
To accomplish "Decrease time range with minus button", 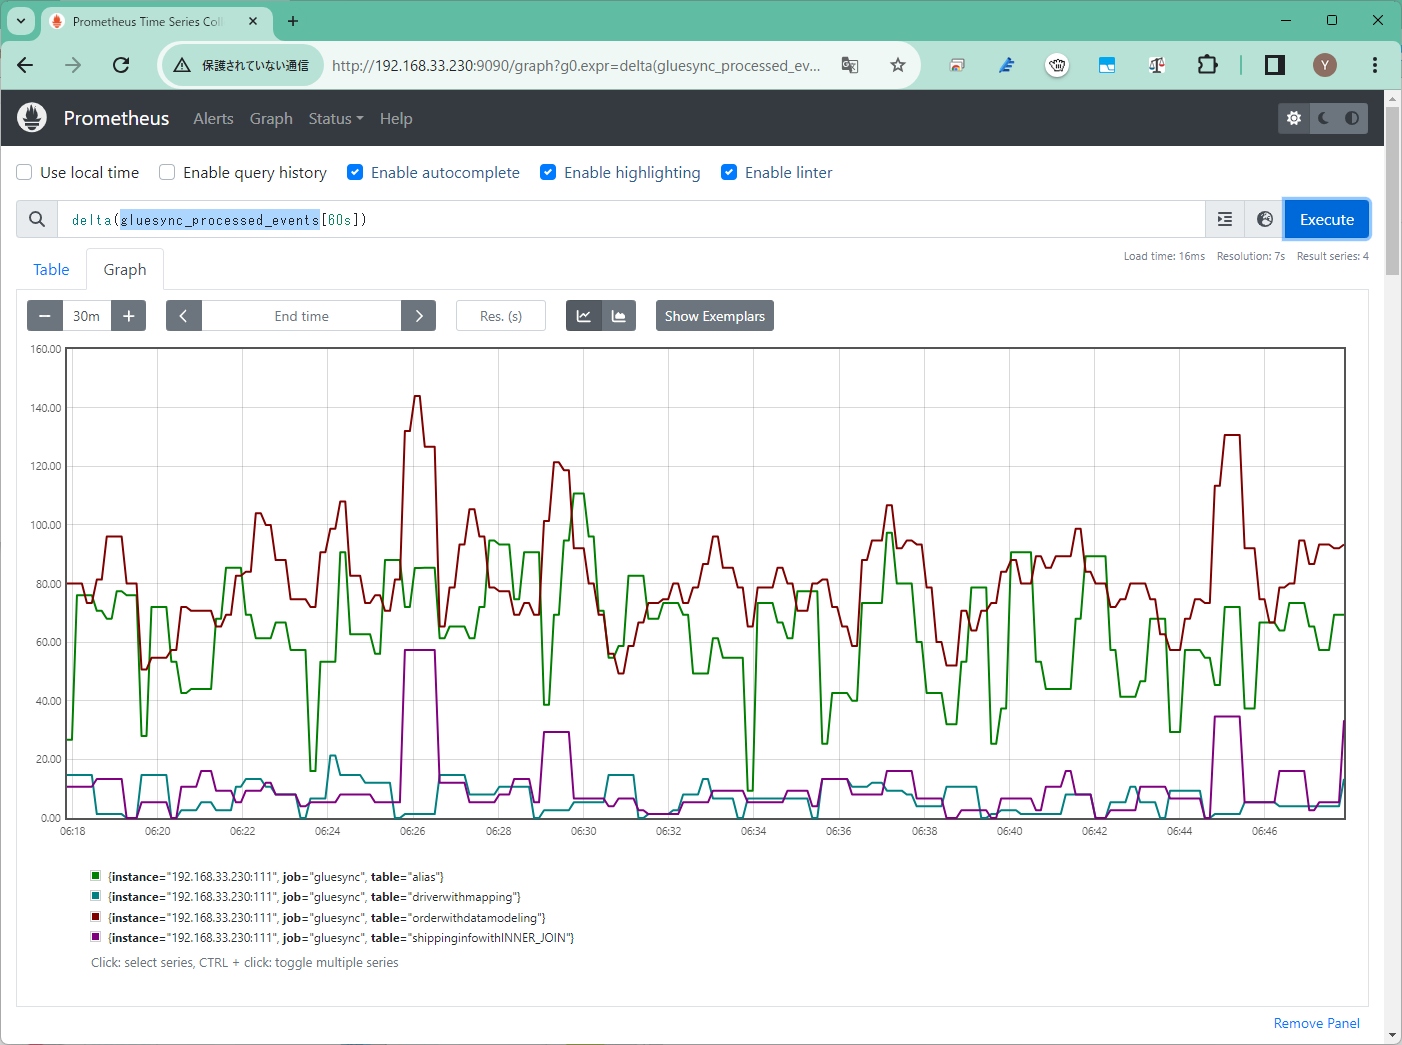I will click(45, 316).
